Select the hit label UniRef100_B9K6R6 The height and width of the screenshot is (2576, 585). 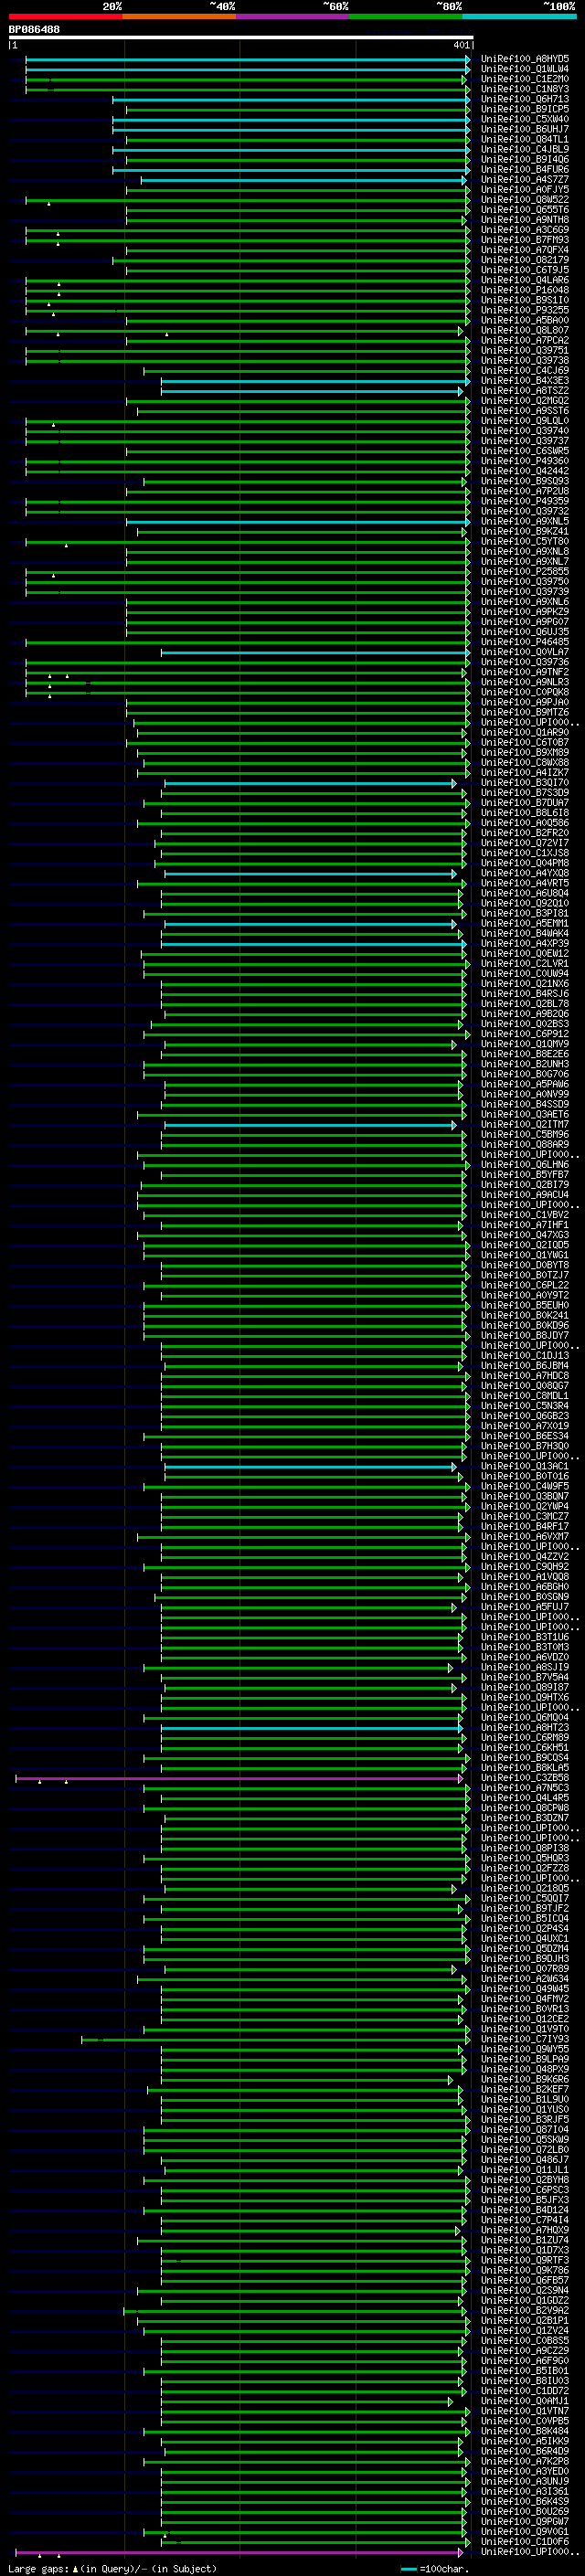(525, 2080)
